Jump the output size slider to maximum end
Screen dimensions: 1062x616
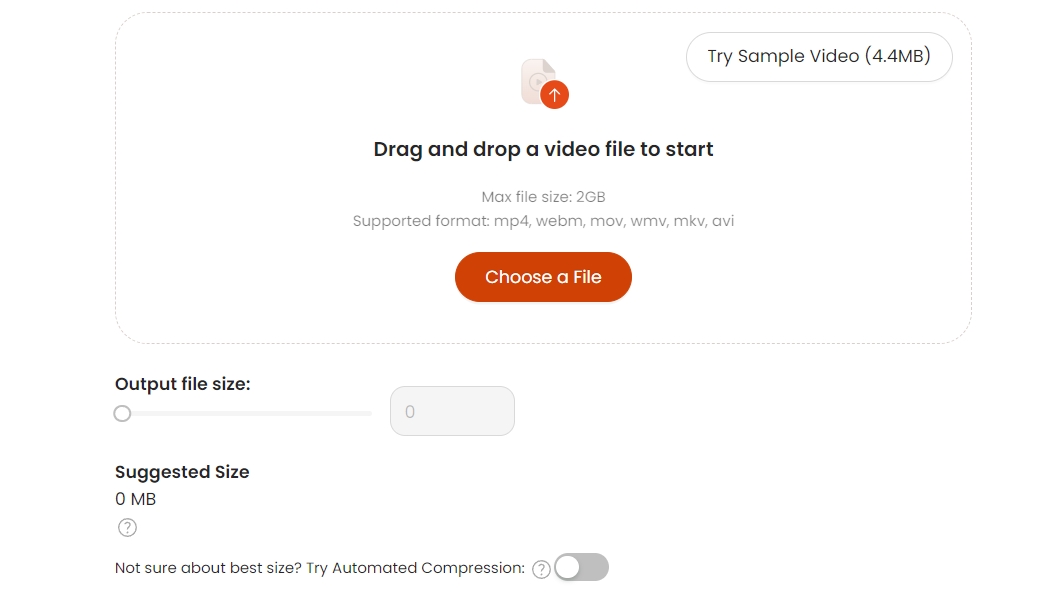(x=370, y=413)
